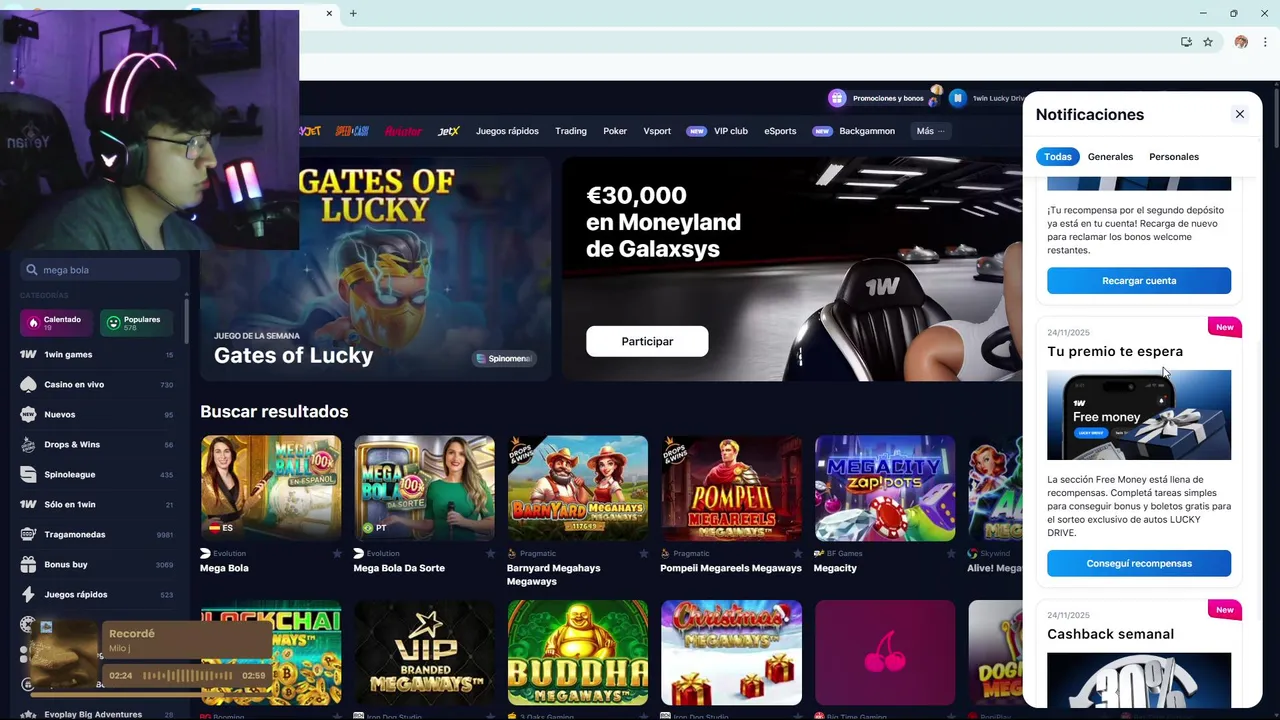
Task: Click the Participar button
Action: [x=647, y=341]
